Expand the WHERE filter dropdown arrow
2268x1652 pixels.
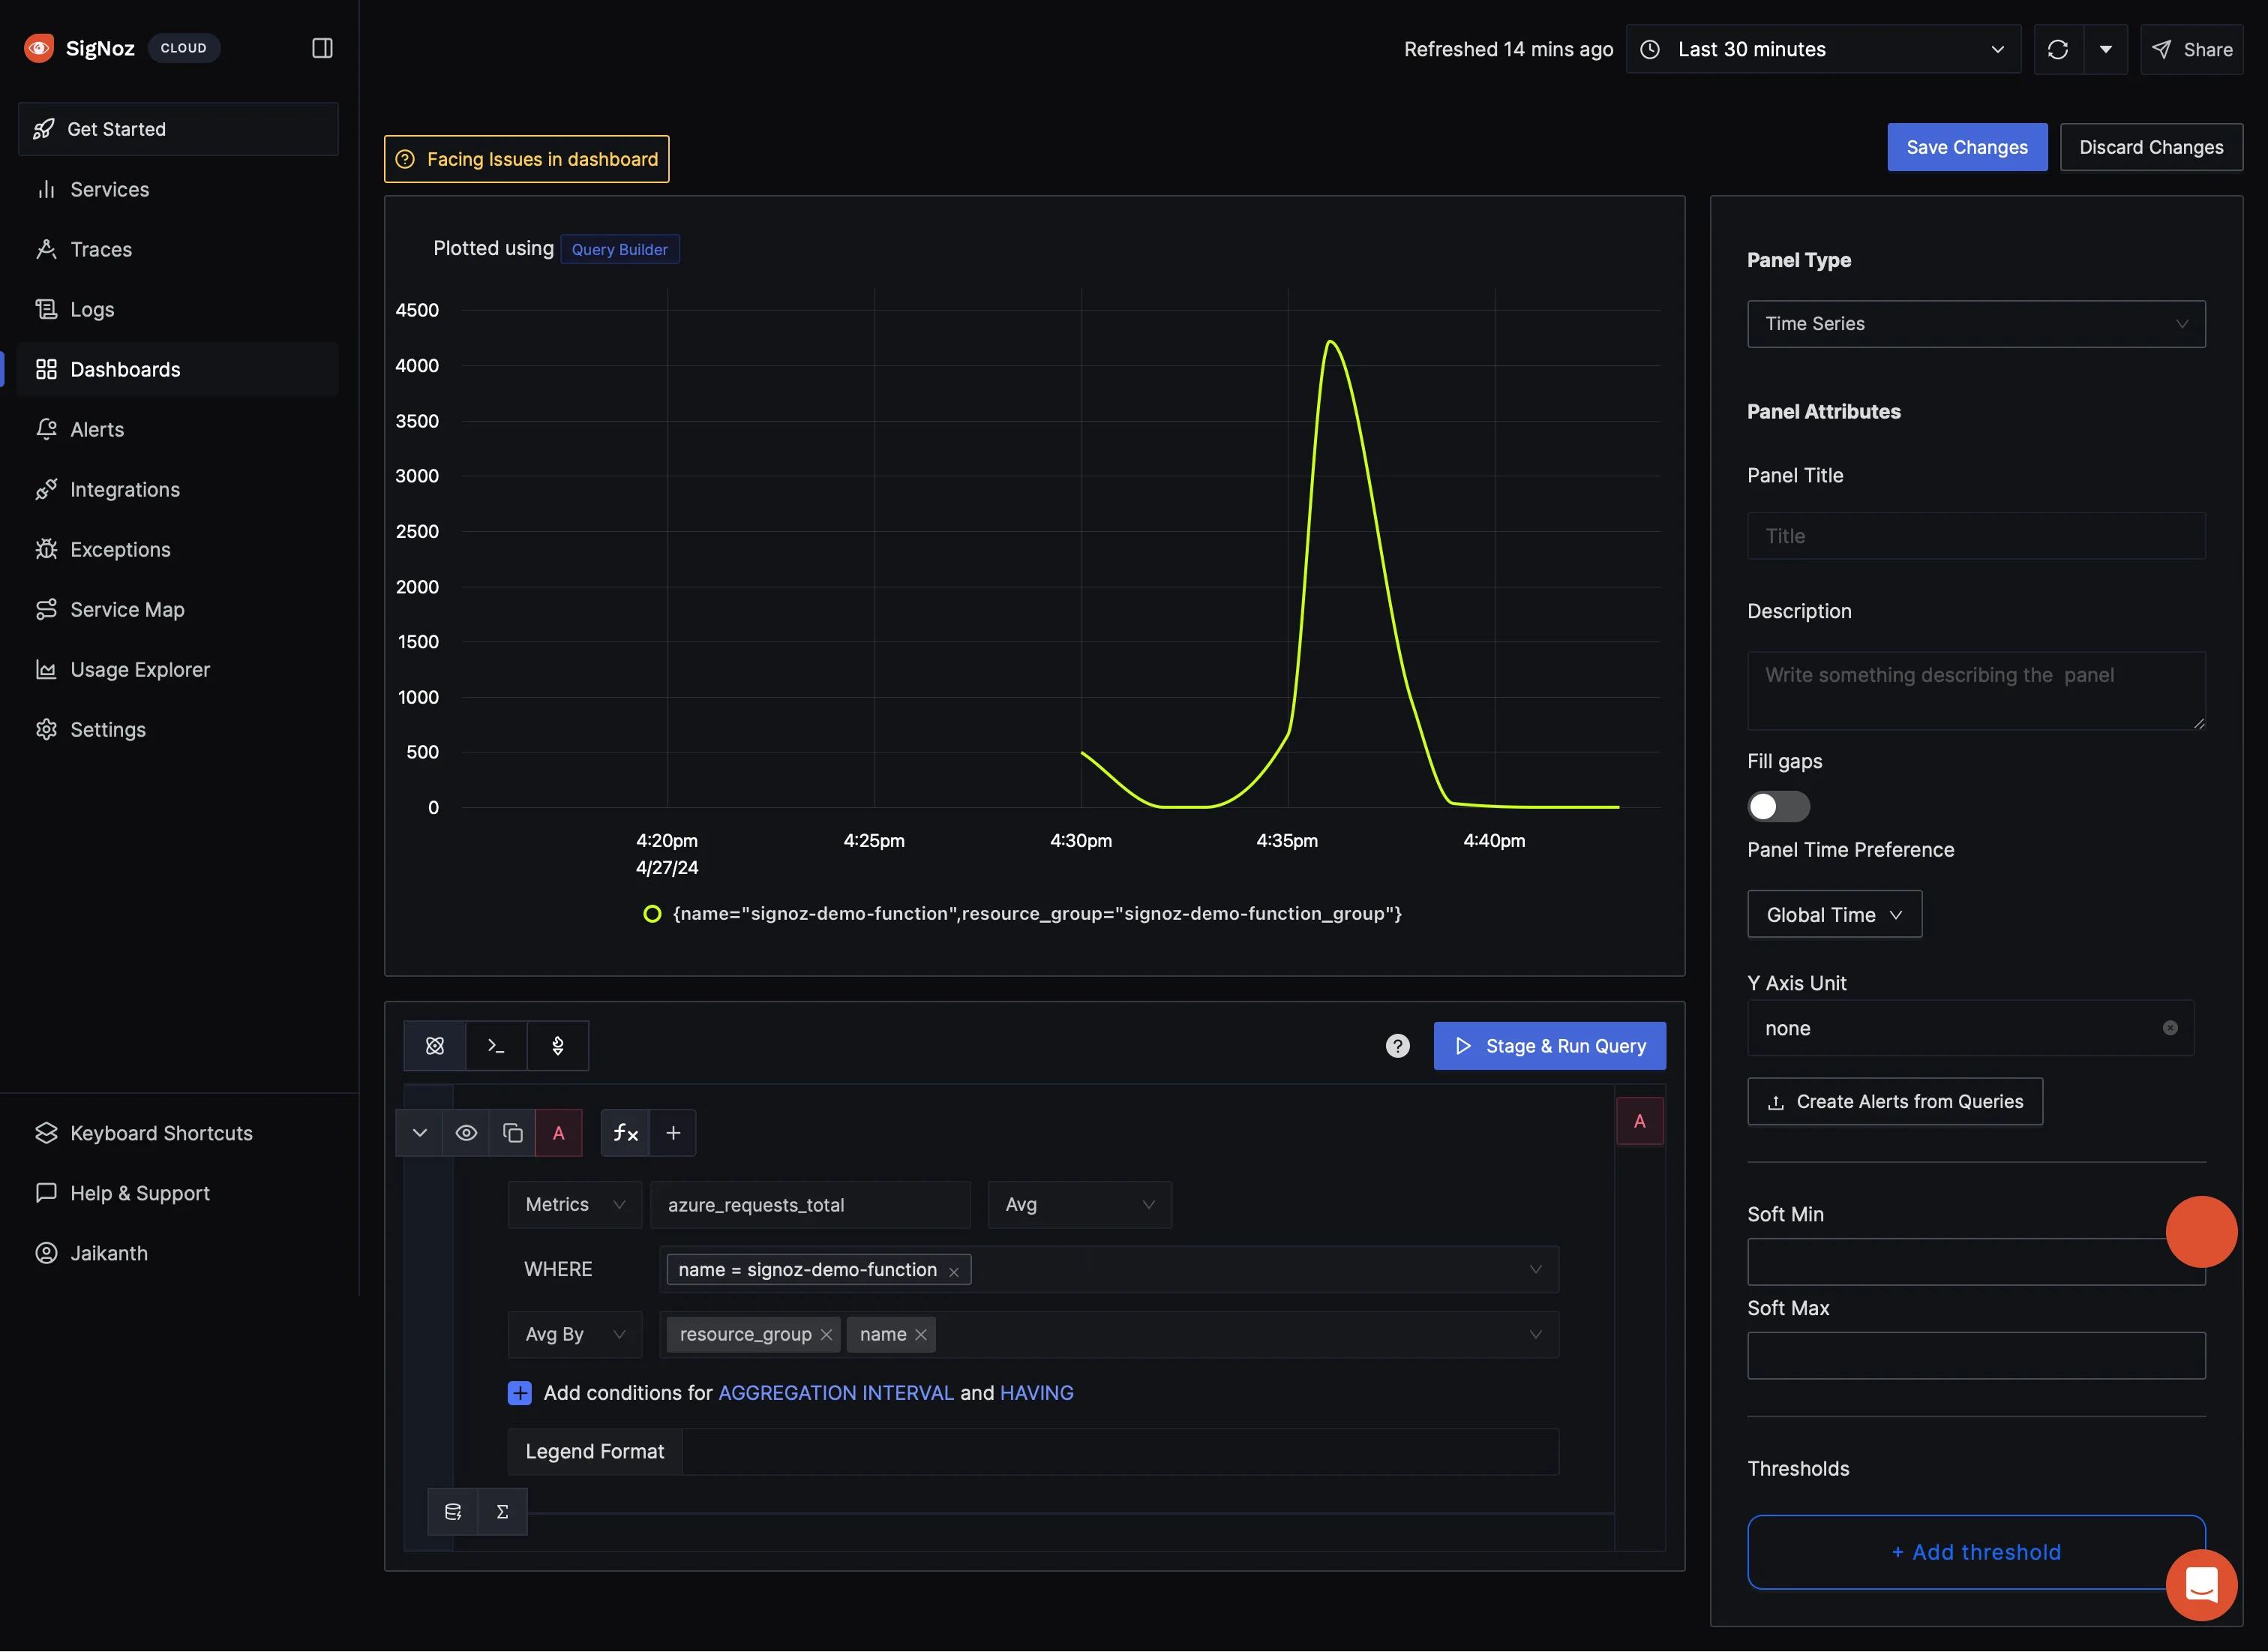[1536, 1270]
